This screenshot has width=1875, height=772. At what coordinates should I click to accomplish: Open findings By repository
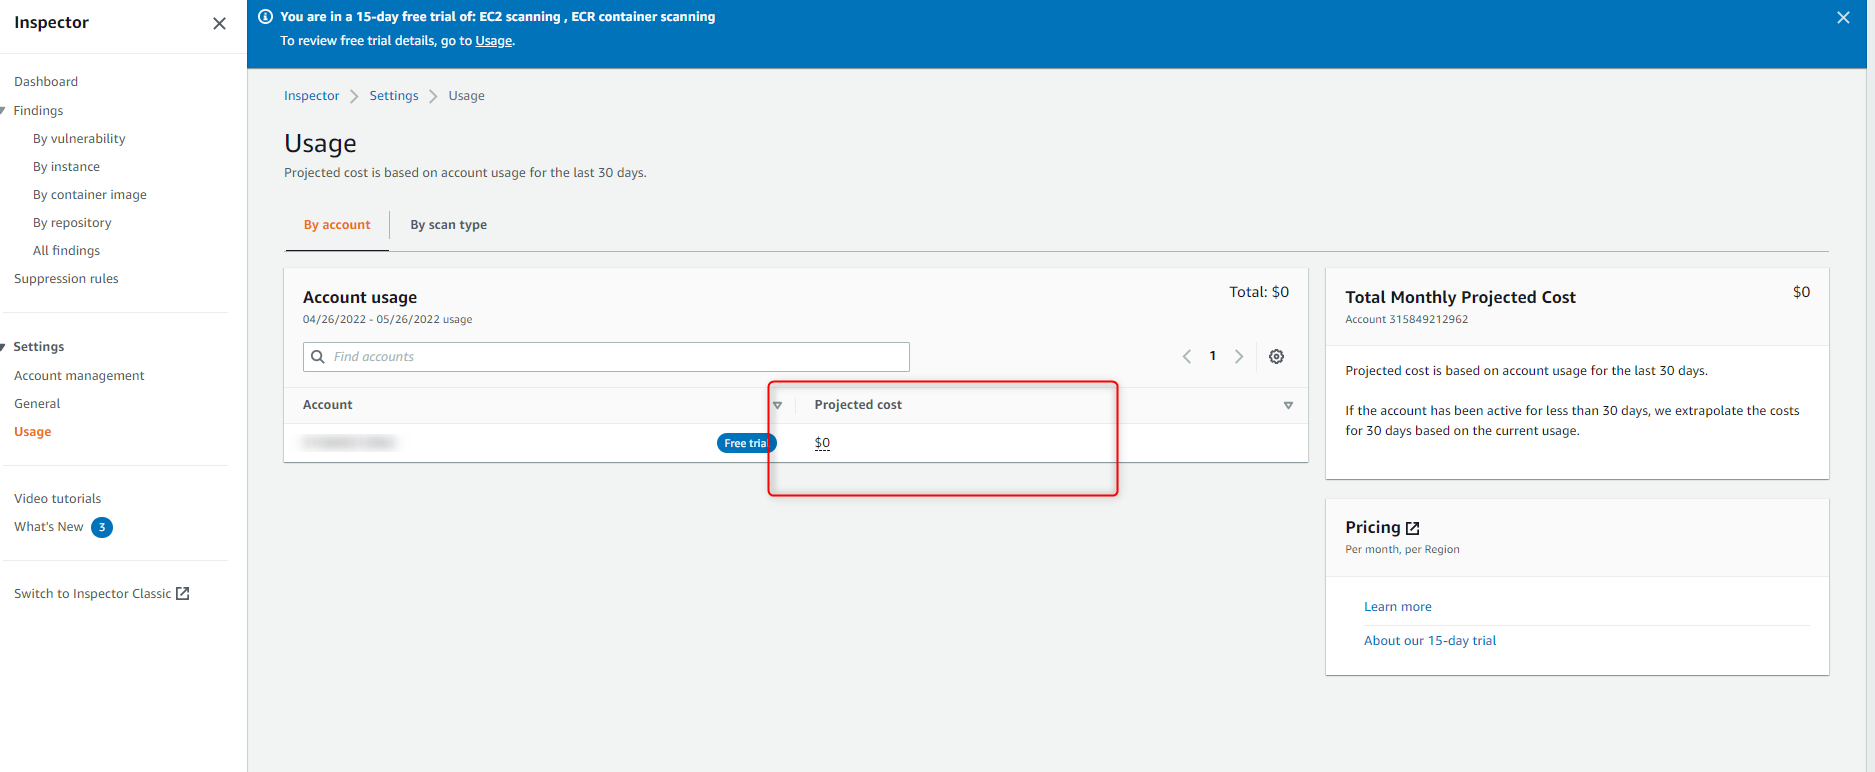[72, 223]
